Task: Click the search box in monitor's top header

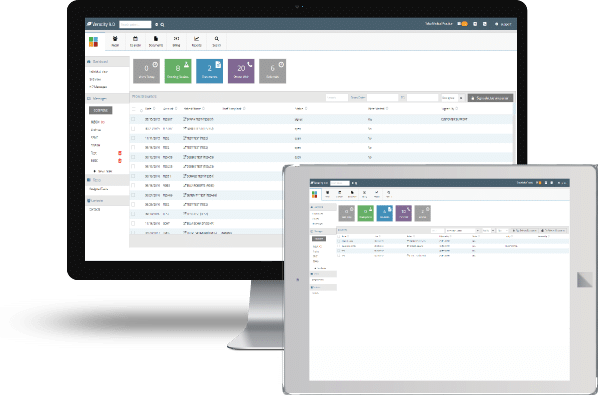Action: click(x=135, y=25)
